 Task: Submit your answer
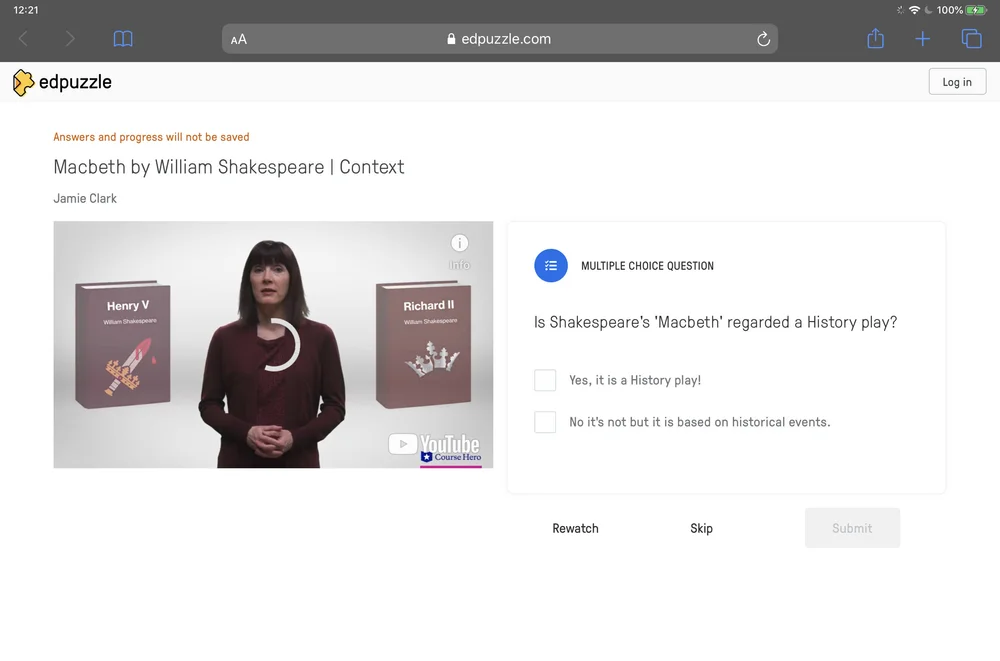[x=852, y=528]
